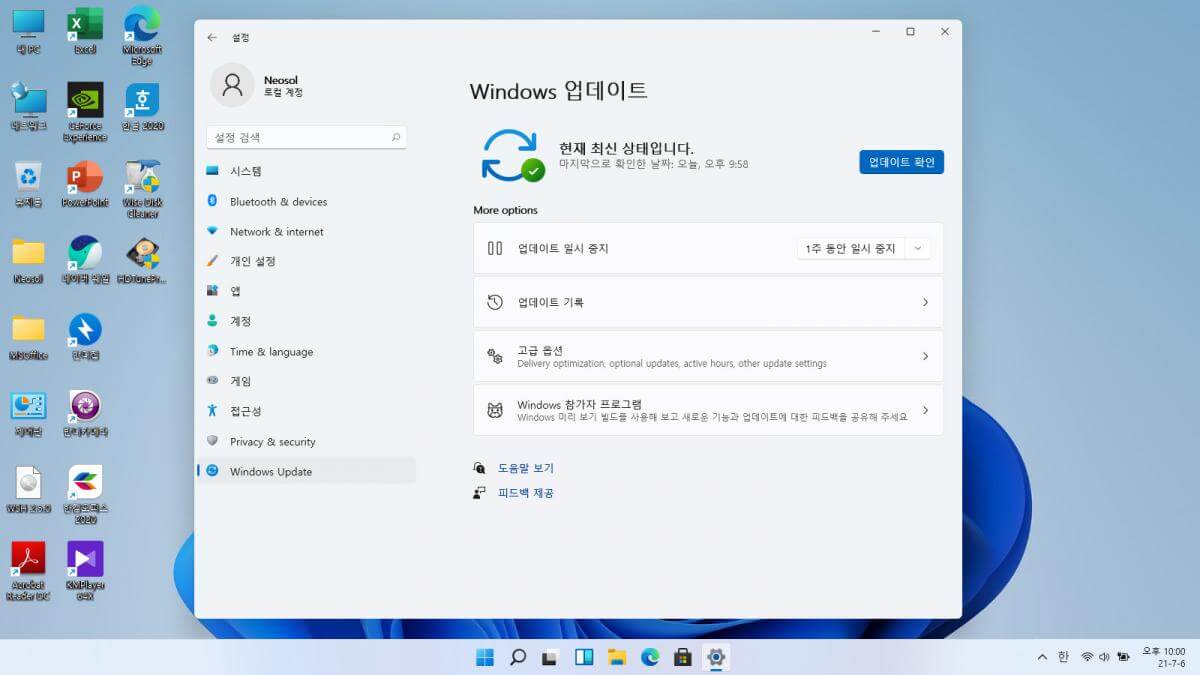Screen dimensions: 1200x675
Task: Select the Recycle Bin desktop icon
Action: (x=29, y=183)
